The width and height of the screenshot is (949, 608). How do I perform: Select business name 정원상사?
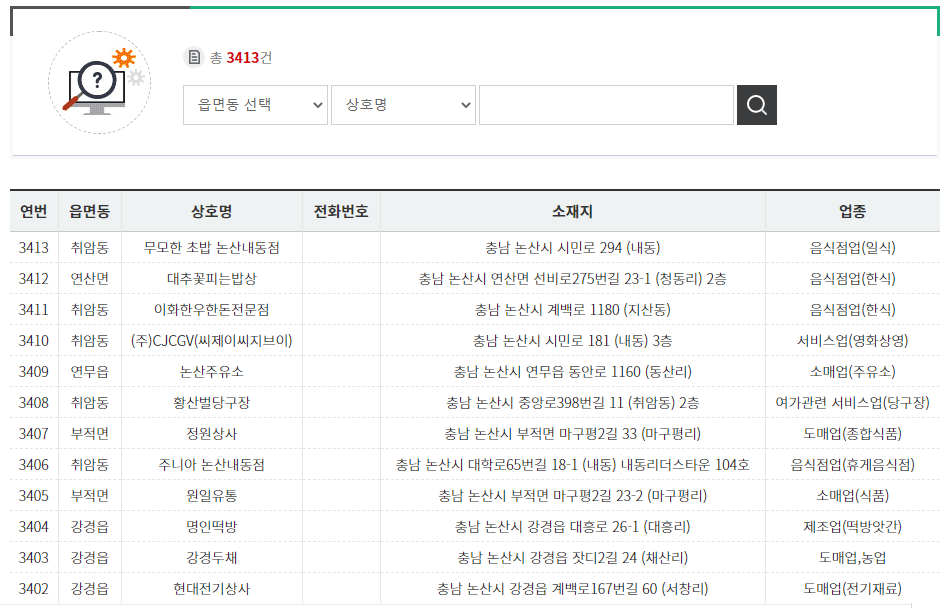pyautogui.click(x=212, y=434)
